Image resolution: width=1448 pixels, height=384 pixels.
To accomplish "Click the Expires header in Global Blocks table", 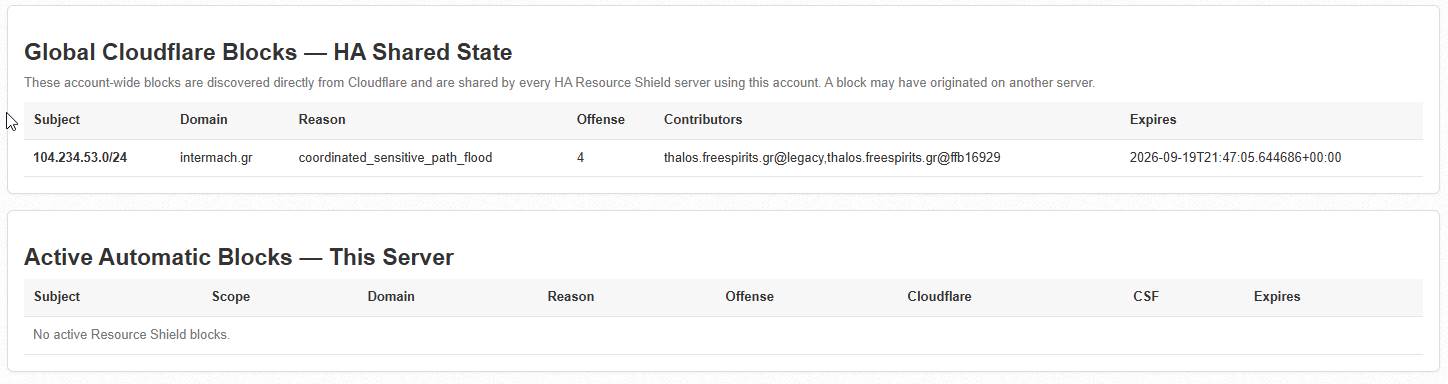I will [x=1153, y=120].
